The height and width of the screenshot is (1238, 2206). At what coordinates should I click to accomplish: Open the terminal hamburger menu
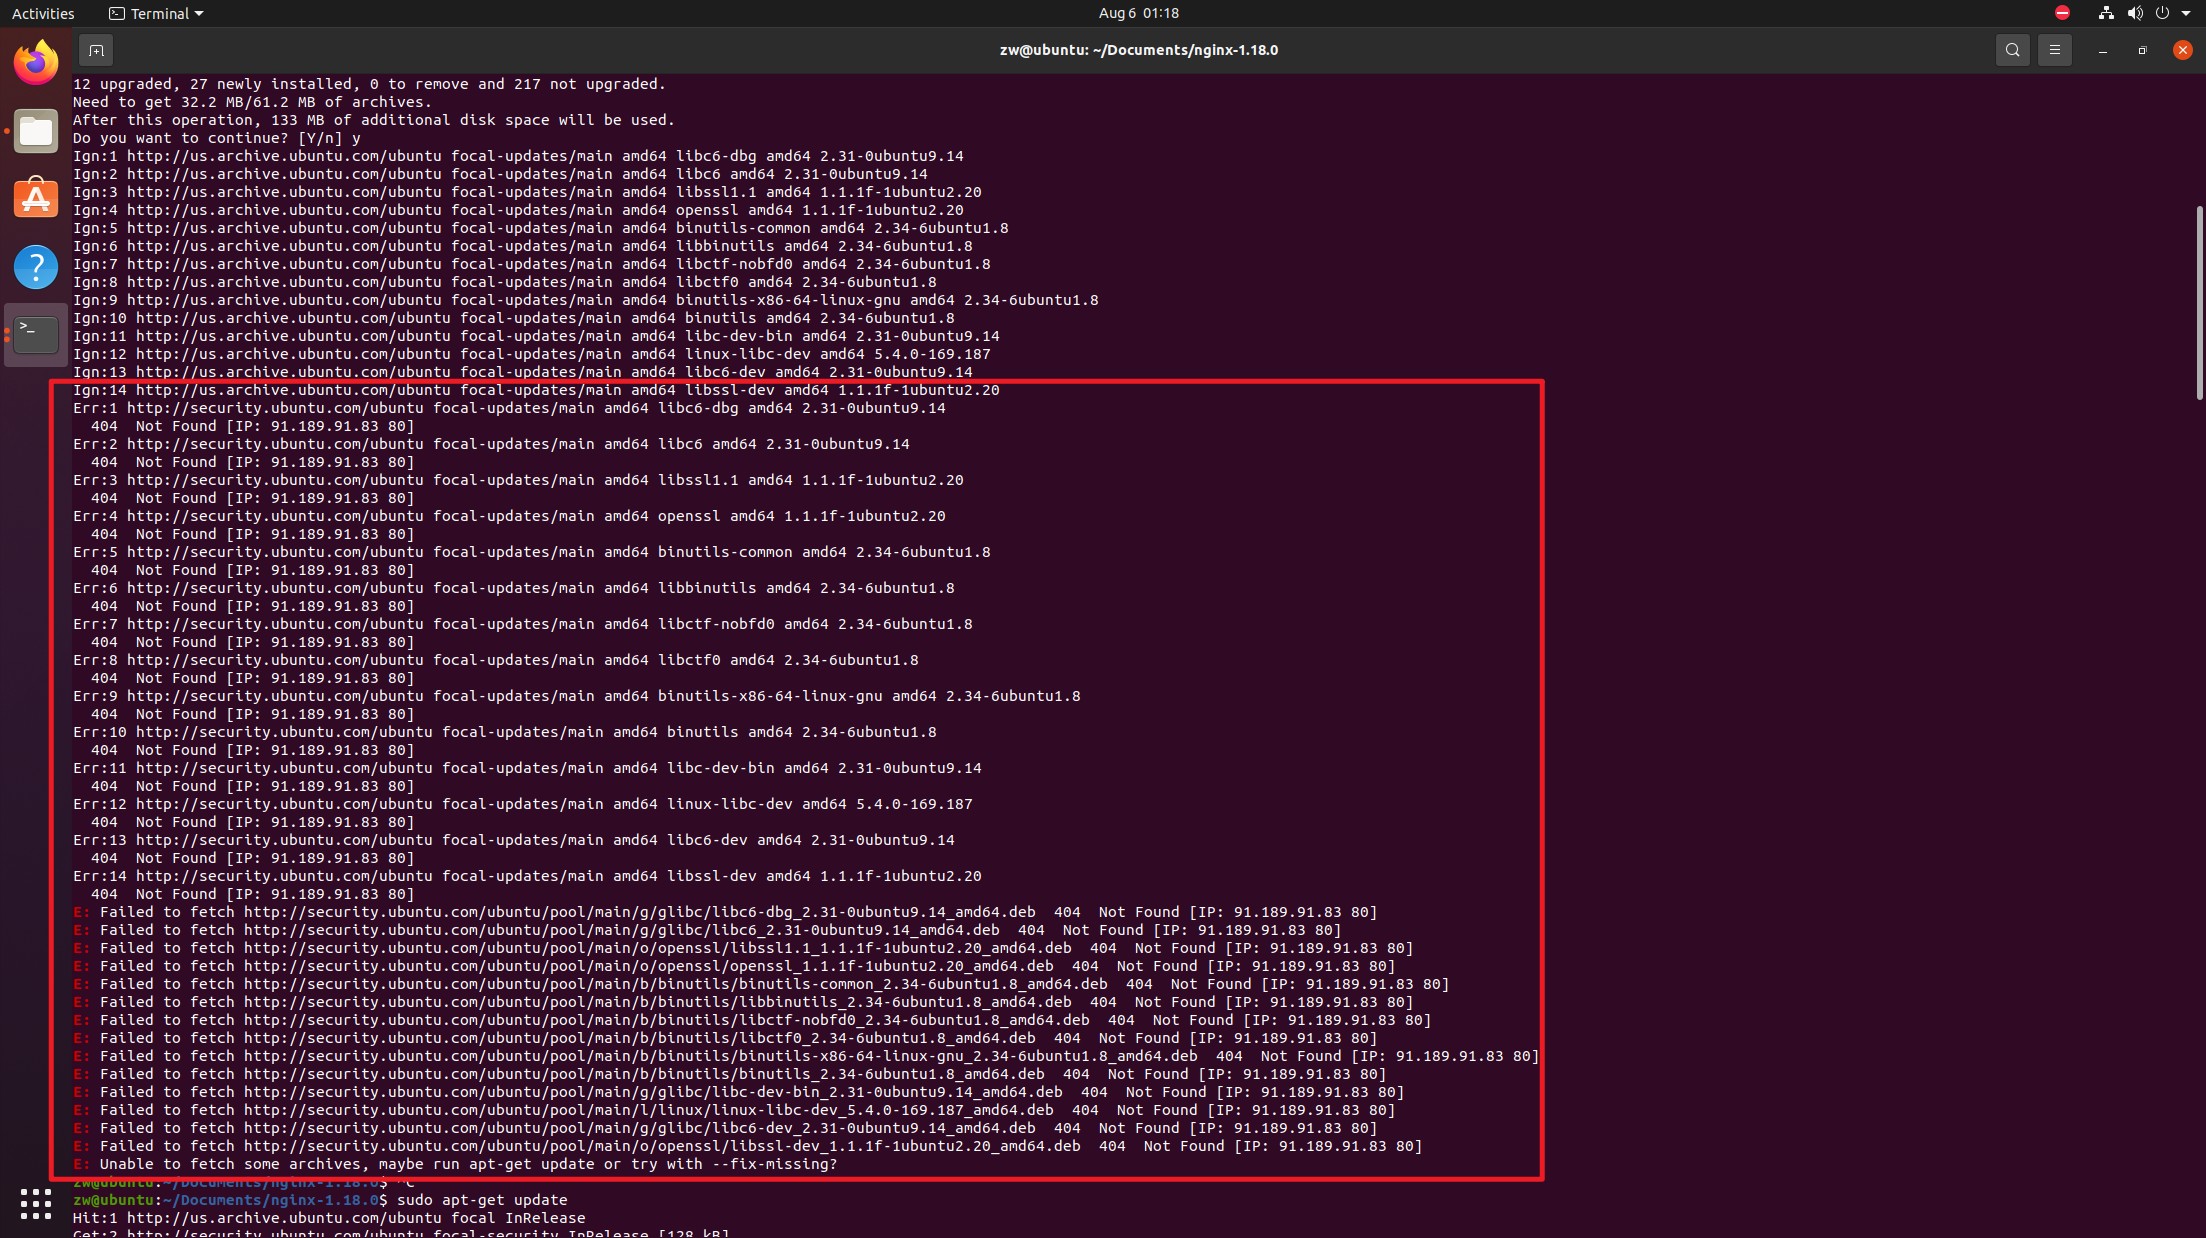(2054, 50)
